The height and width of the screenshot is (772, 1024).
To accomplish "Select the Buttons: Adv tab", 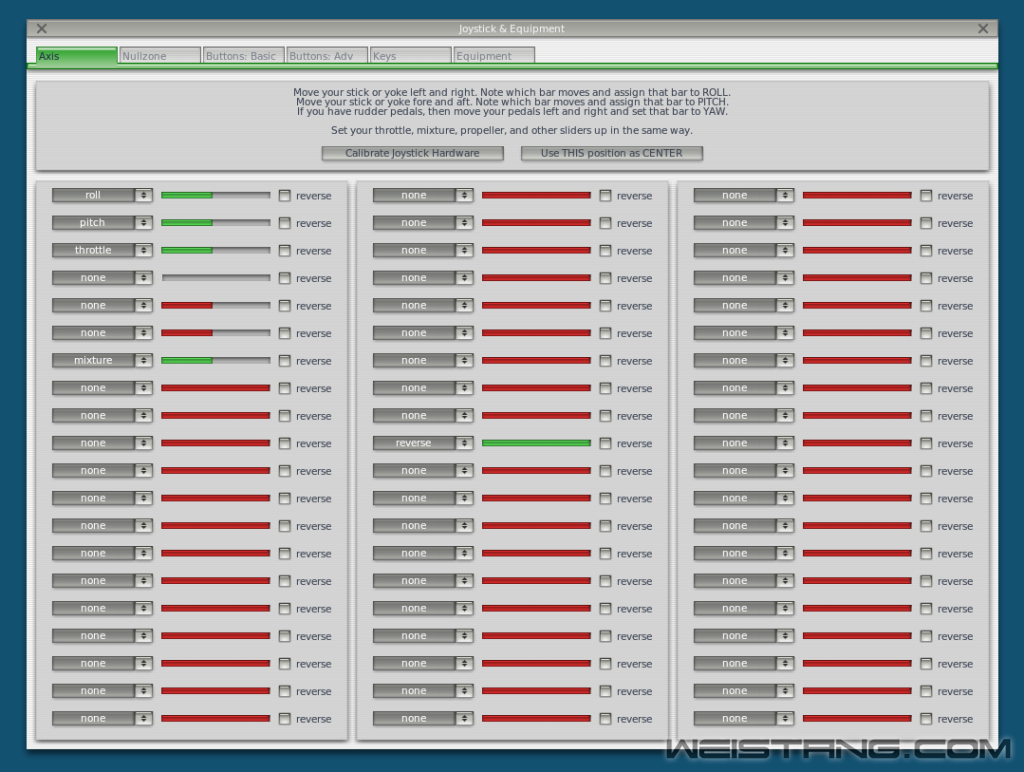I will pos(327,56).
